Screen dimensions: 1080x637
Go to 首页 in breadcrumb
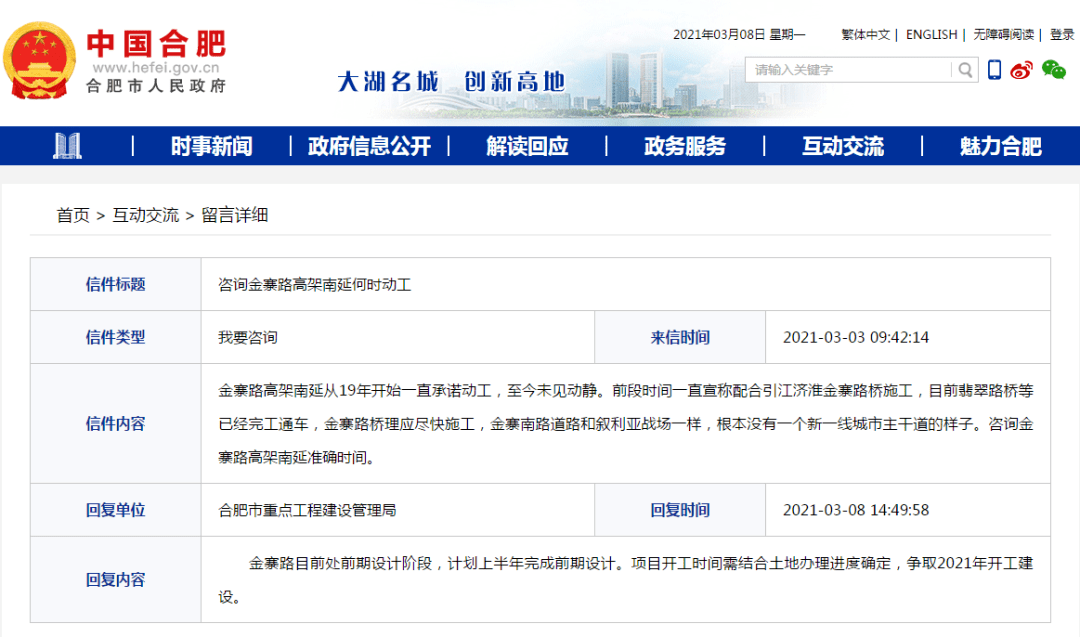point(73,216)
